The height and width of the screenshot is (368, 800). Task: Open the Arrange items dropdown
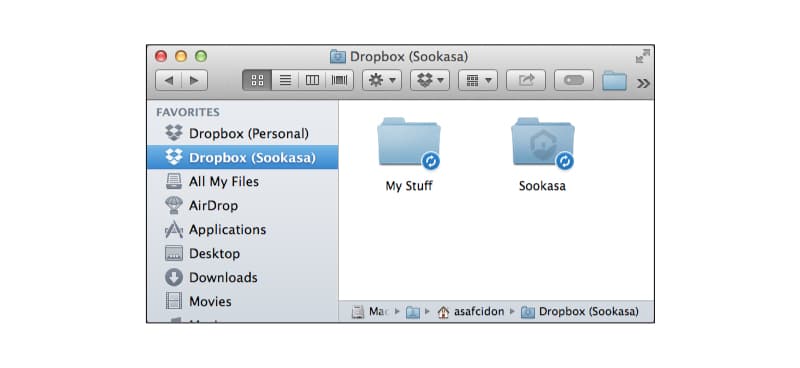tap(478, 81)
